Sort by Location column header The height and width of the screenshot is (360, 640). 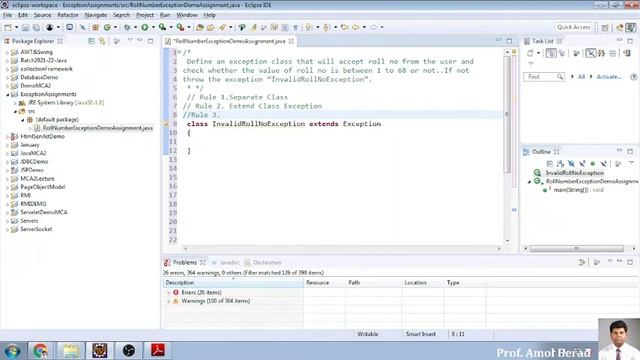[x=422, y=282]
